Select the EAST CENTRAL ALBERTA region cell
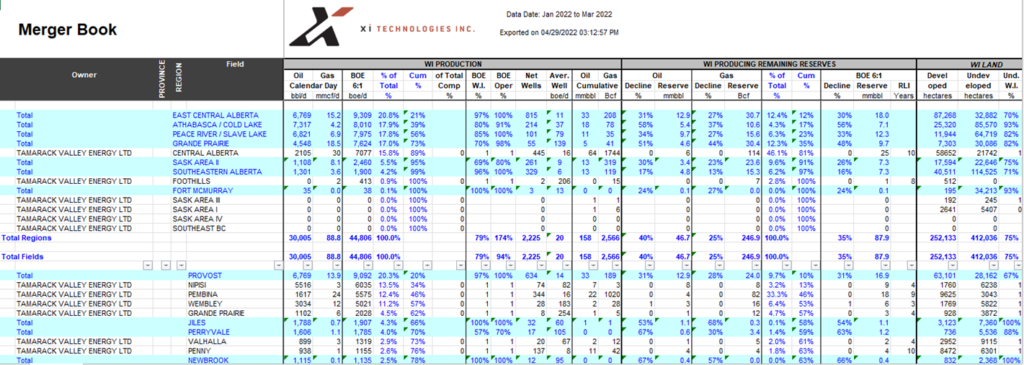The width and height of the screenshot is (1024, 365). [x=216, y=115]
